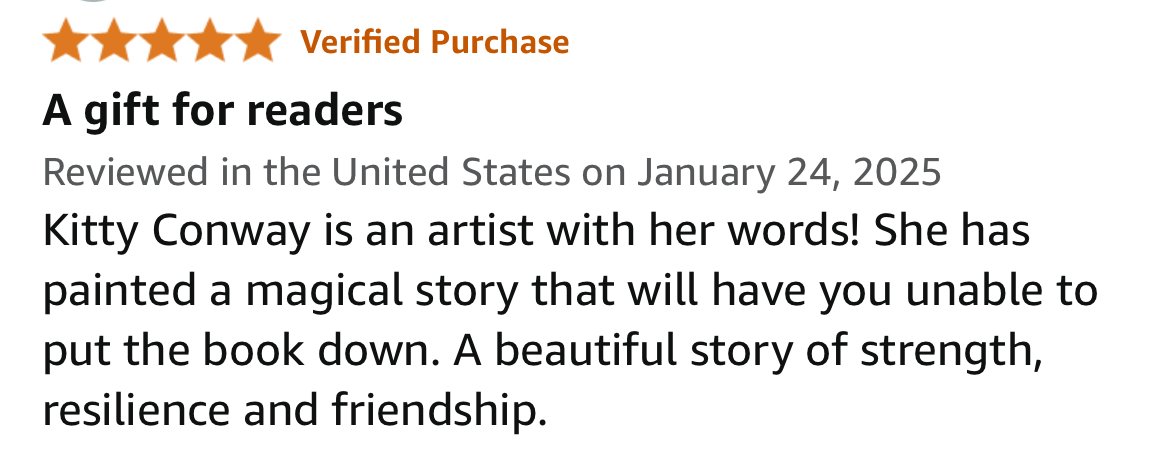Open the review titled A gift for readers
Image resolution: width=1170 pixels, height=457 pixels.
click(222, 111)
